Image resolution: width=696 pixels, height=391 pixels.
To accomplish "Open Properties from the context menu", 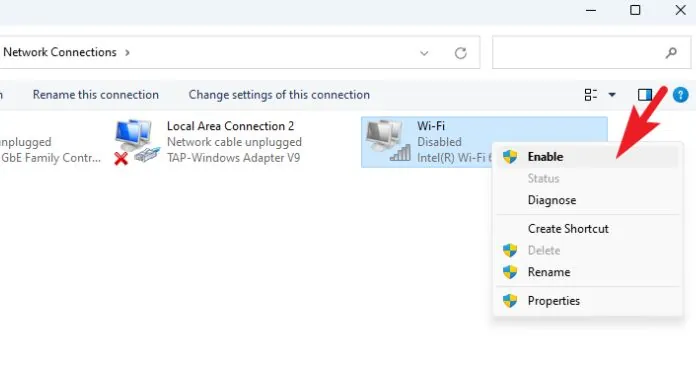I will [x=588, y=301].
